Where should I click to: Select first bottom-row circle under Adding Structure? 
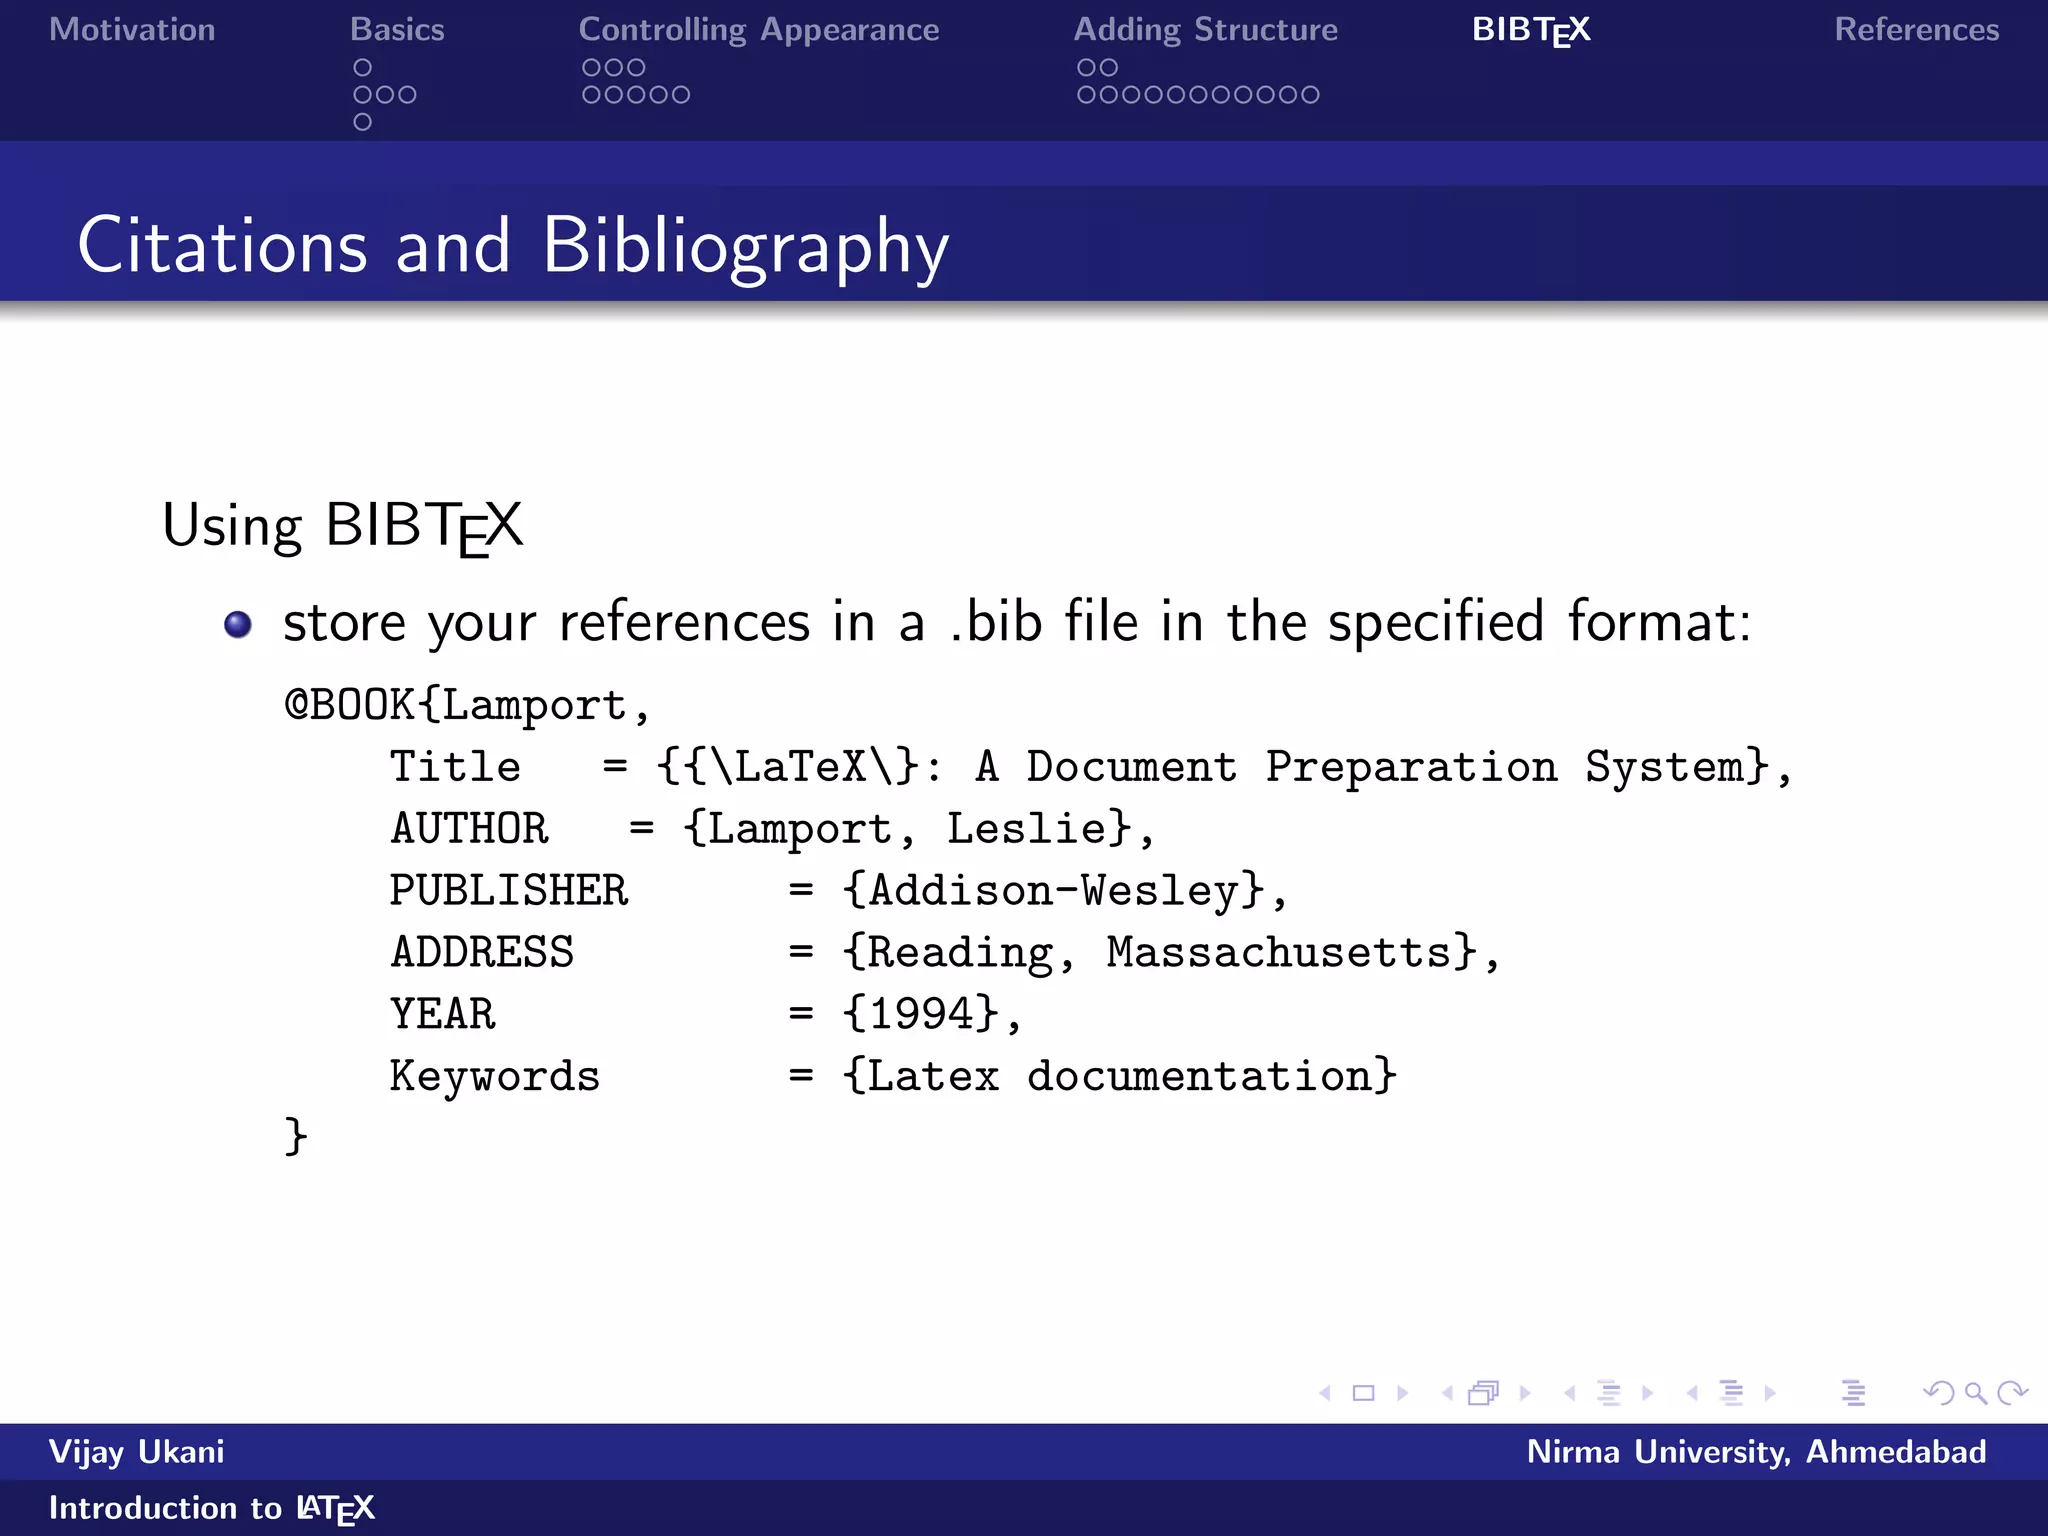[x=1087, y=95]
